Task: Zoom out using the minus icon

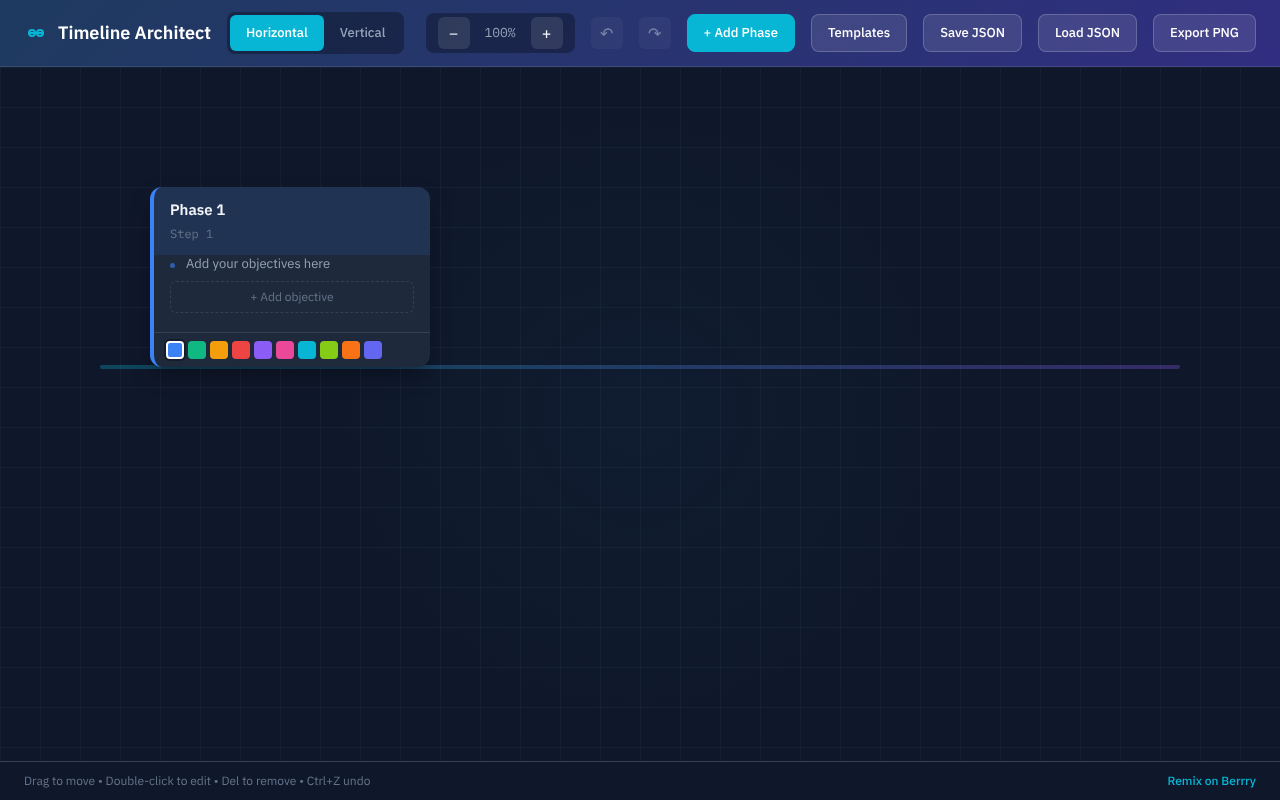Action: pos(453,32)
